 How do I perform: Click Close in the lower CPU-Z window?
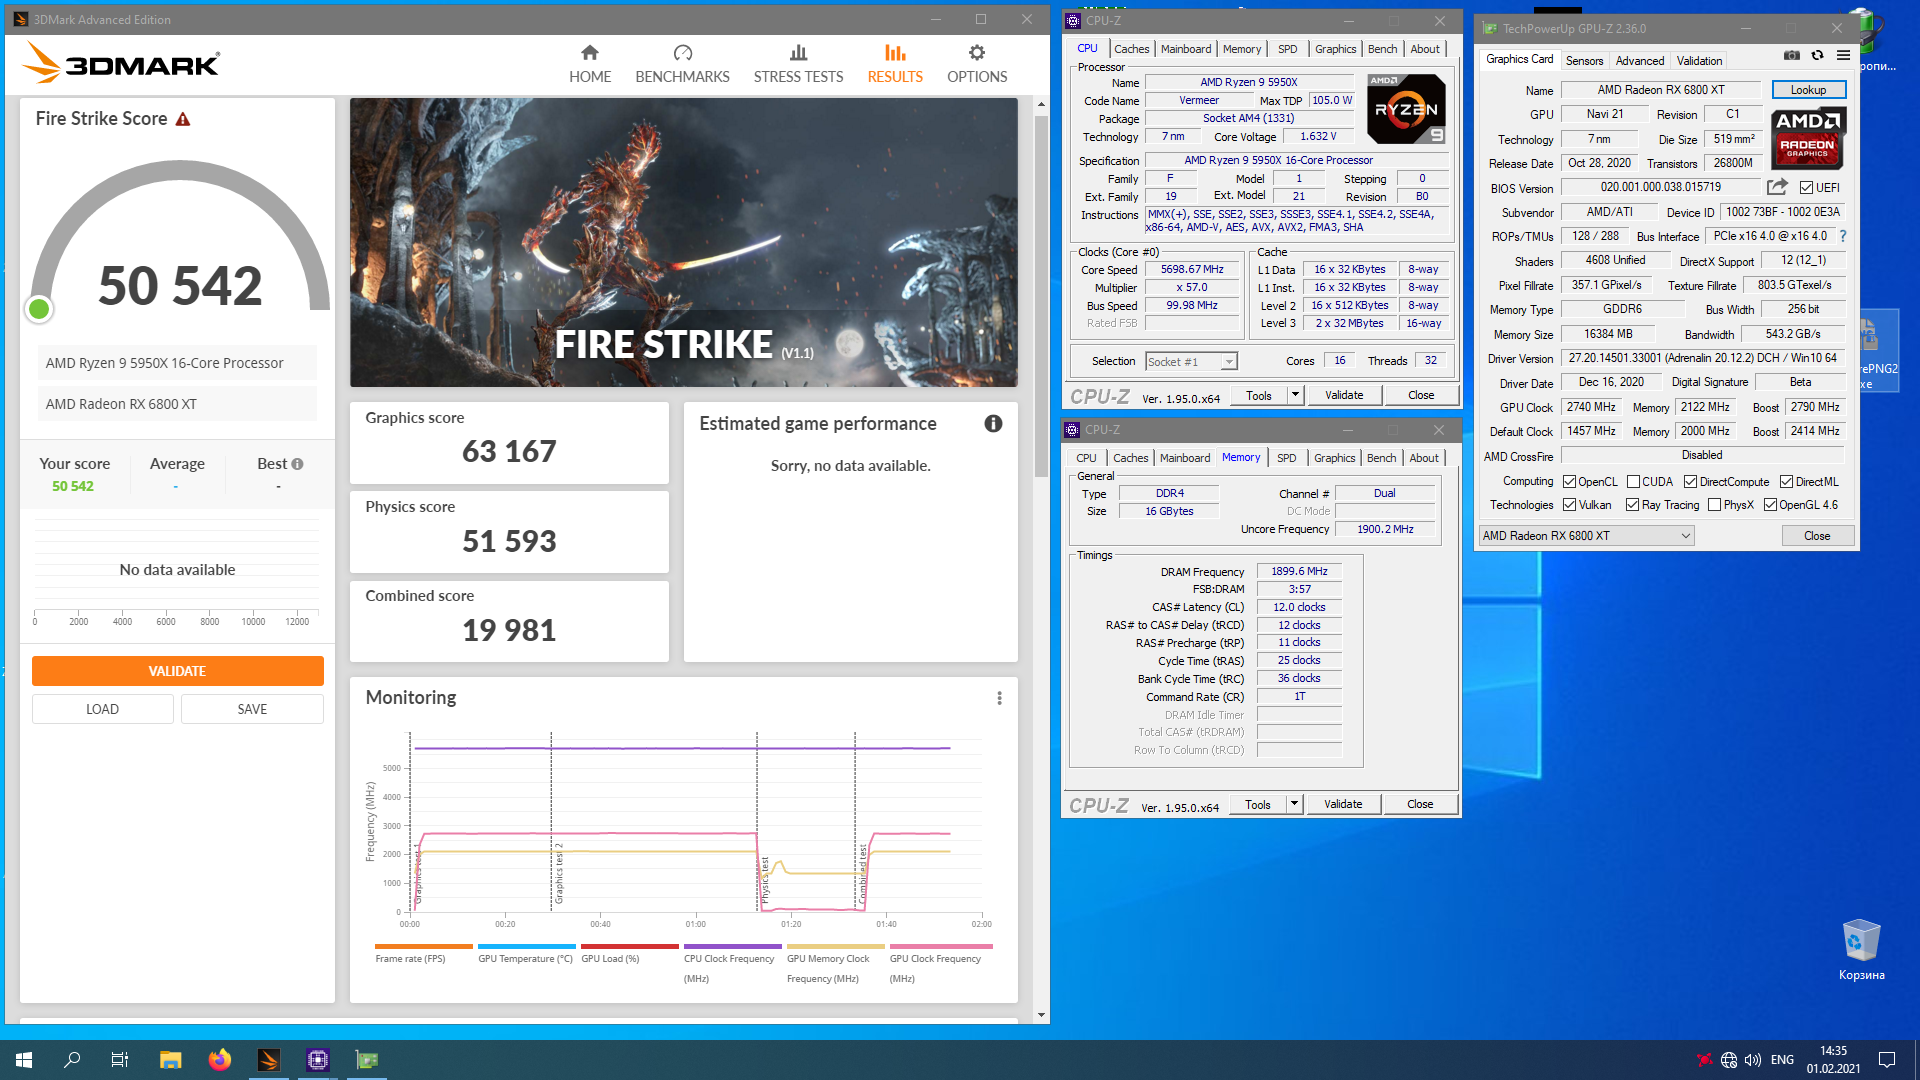[1420, 804]
